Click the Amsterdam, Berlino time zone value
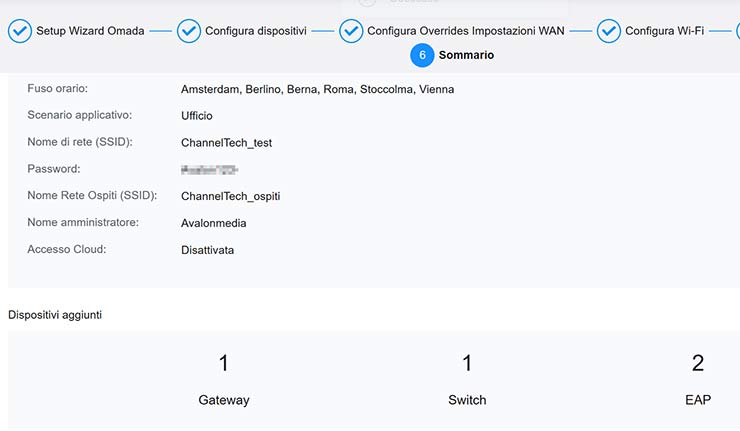 (317, 89)
